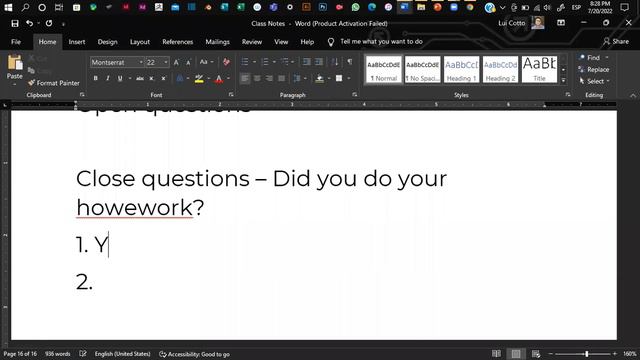
Task: Apply the Title style
Action: click(539, 69)
